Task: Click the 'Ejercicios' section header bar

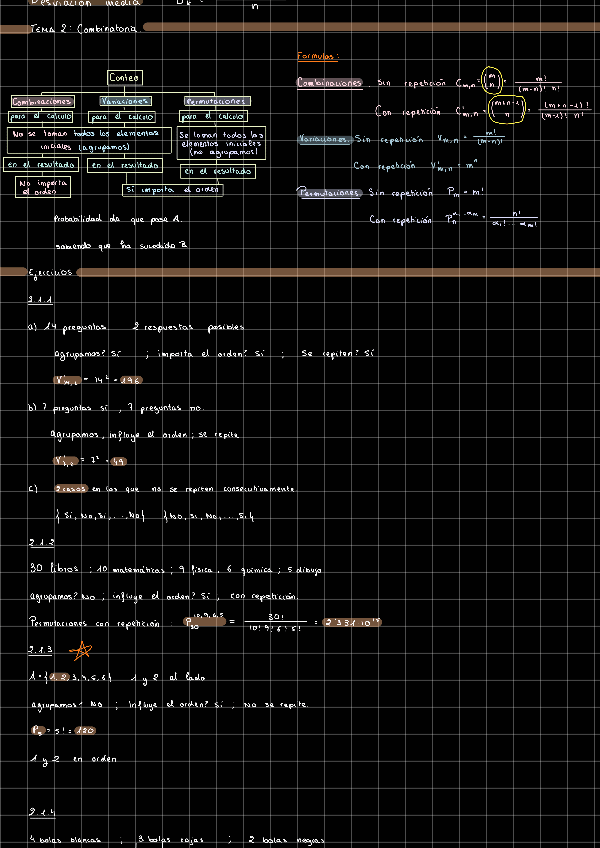Action: (x=50, y=272)
